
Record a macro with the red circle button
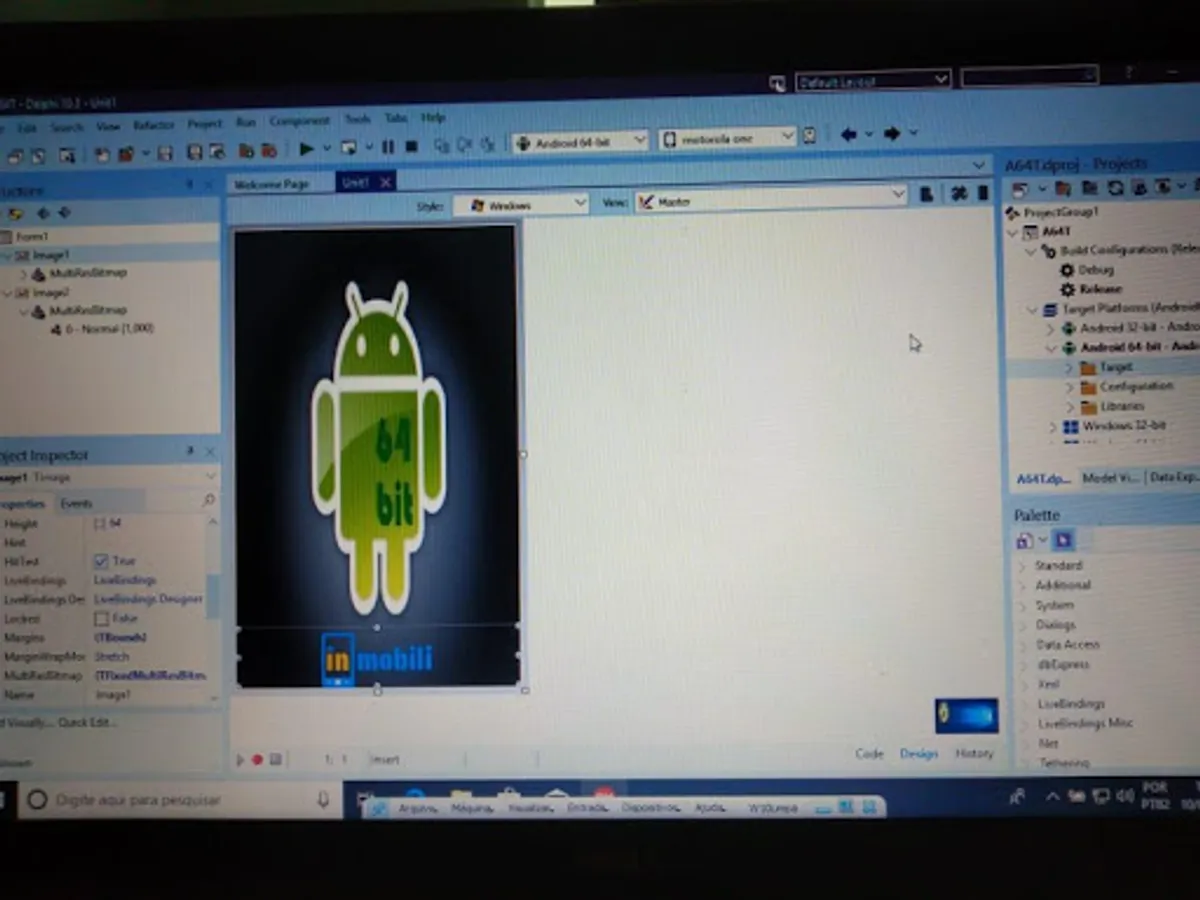257,760
